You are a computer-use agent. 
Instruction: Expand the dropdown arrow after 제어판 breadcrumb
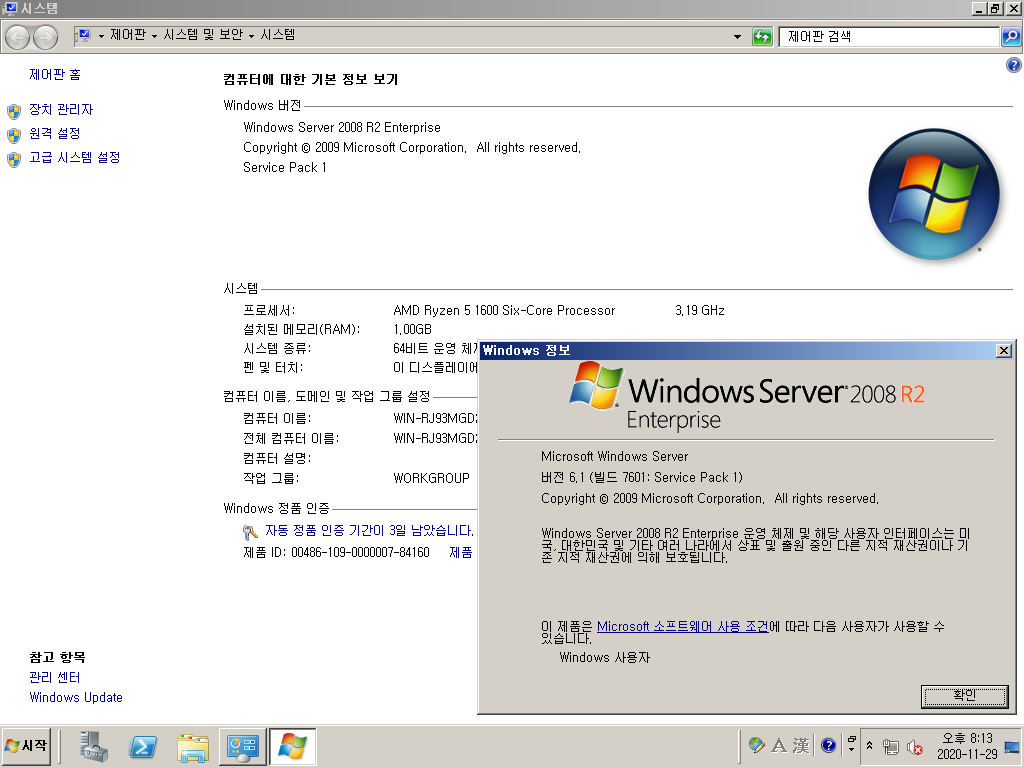154,36
